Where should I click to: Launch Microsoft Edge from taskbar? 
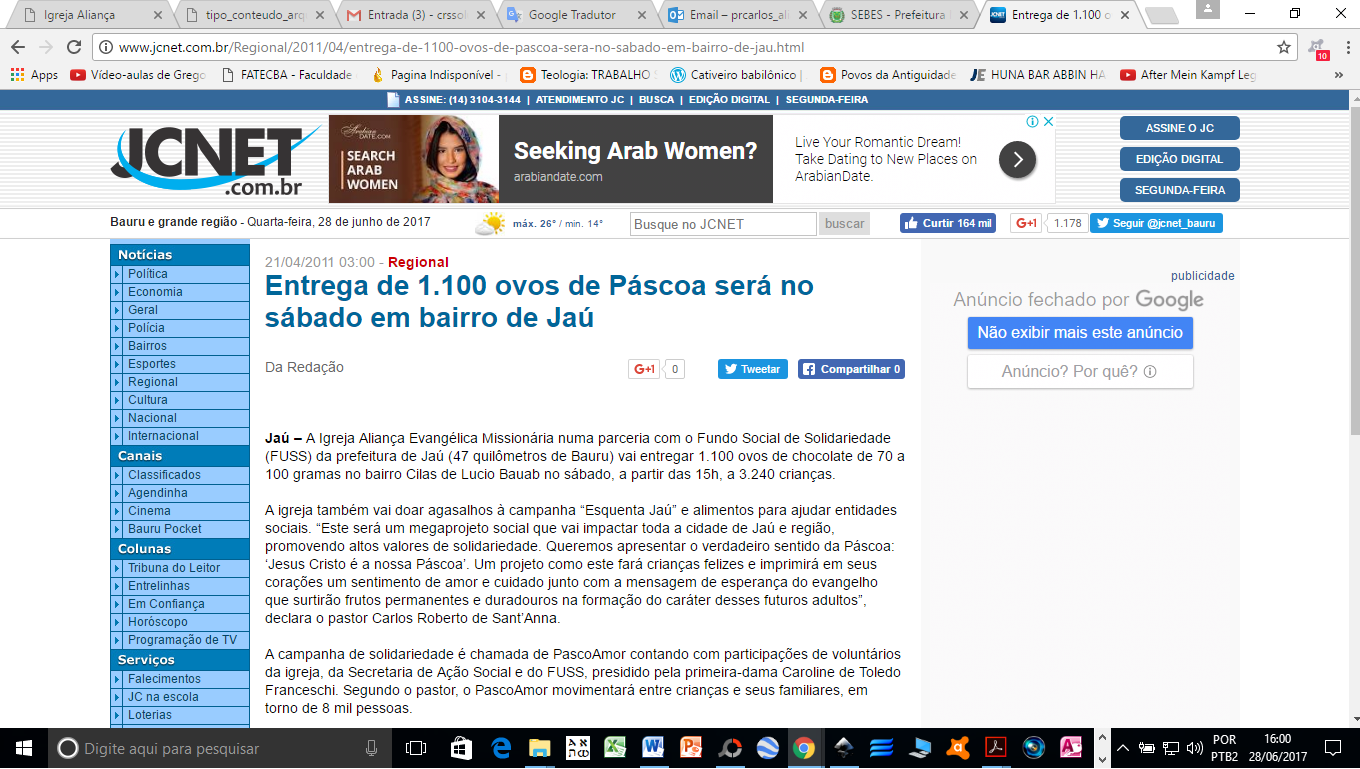501,748
